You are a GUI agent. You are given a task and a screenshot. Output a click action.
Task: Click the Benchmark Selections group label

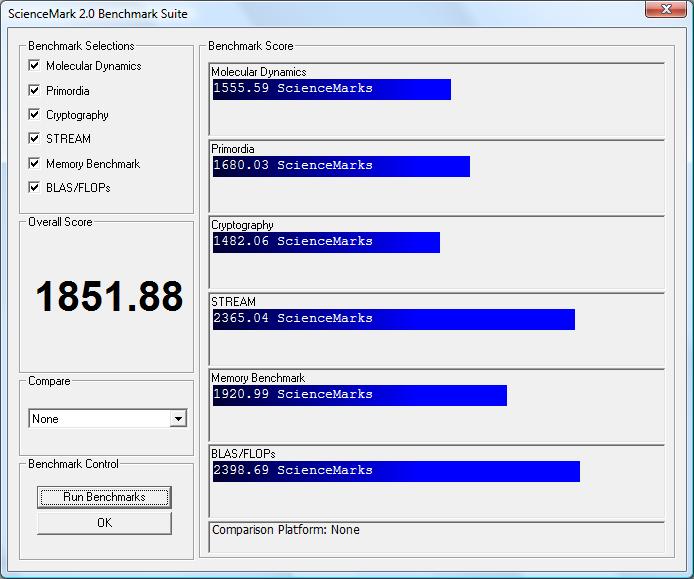pyautogui.click(x=81, y=46)
